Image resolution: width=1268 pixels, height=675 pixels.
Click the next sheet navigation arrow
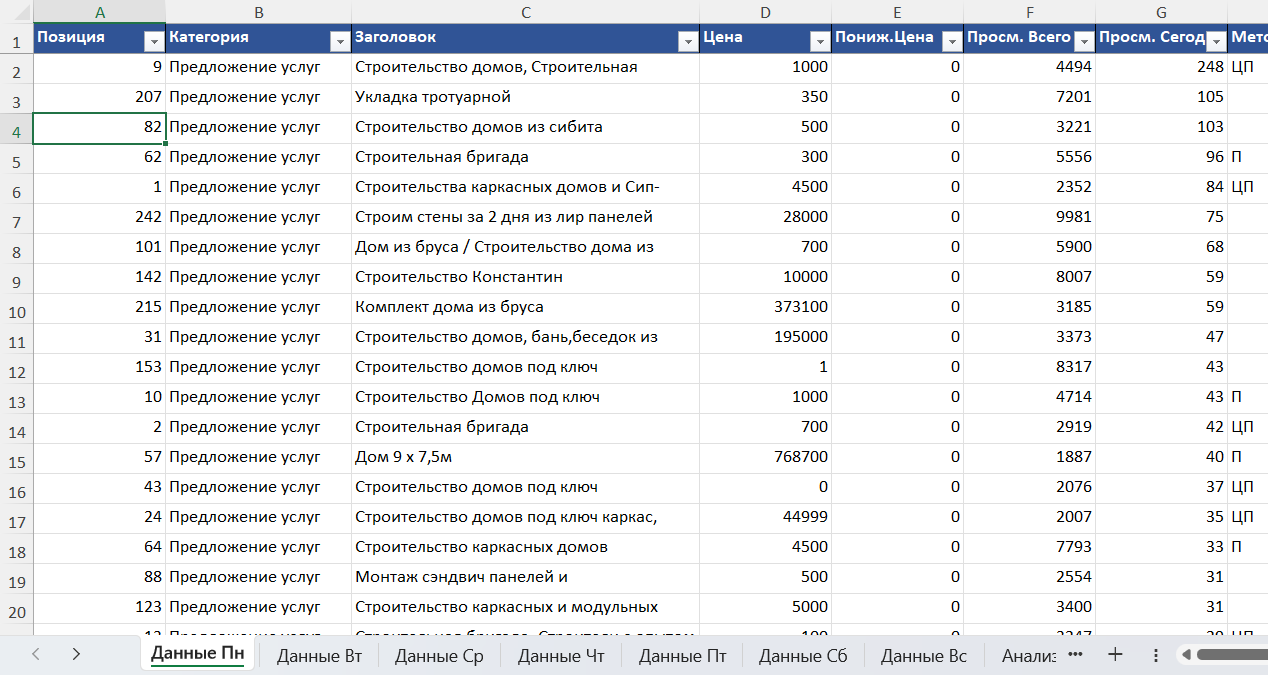coord(76,654)
